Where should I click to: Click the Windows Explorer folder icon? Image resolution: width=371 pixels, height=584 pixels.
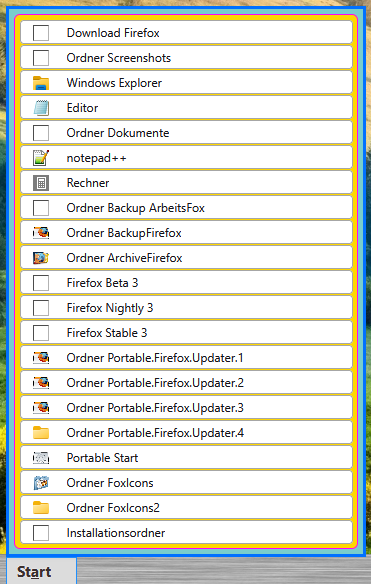tap(41, 83)
